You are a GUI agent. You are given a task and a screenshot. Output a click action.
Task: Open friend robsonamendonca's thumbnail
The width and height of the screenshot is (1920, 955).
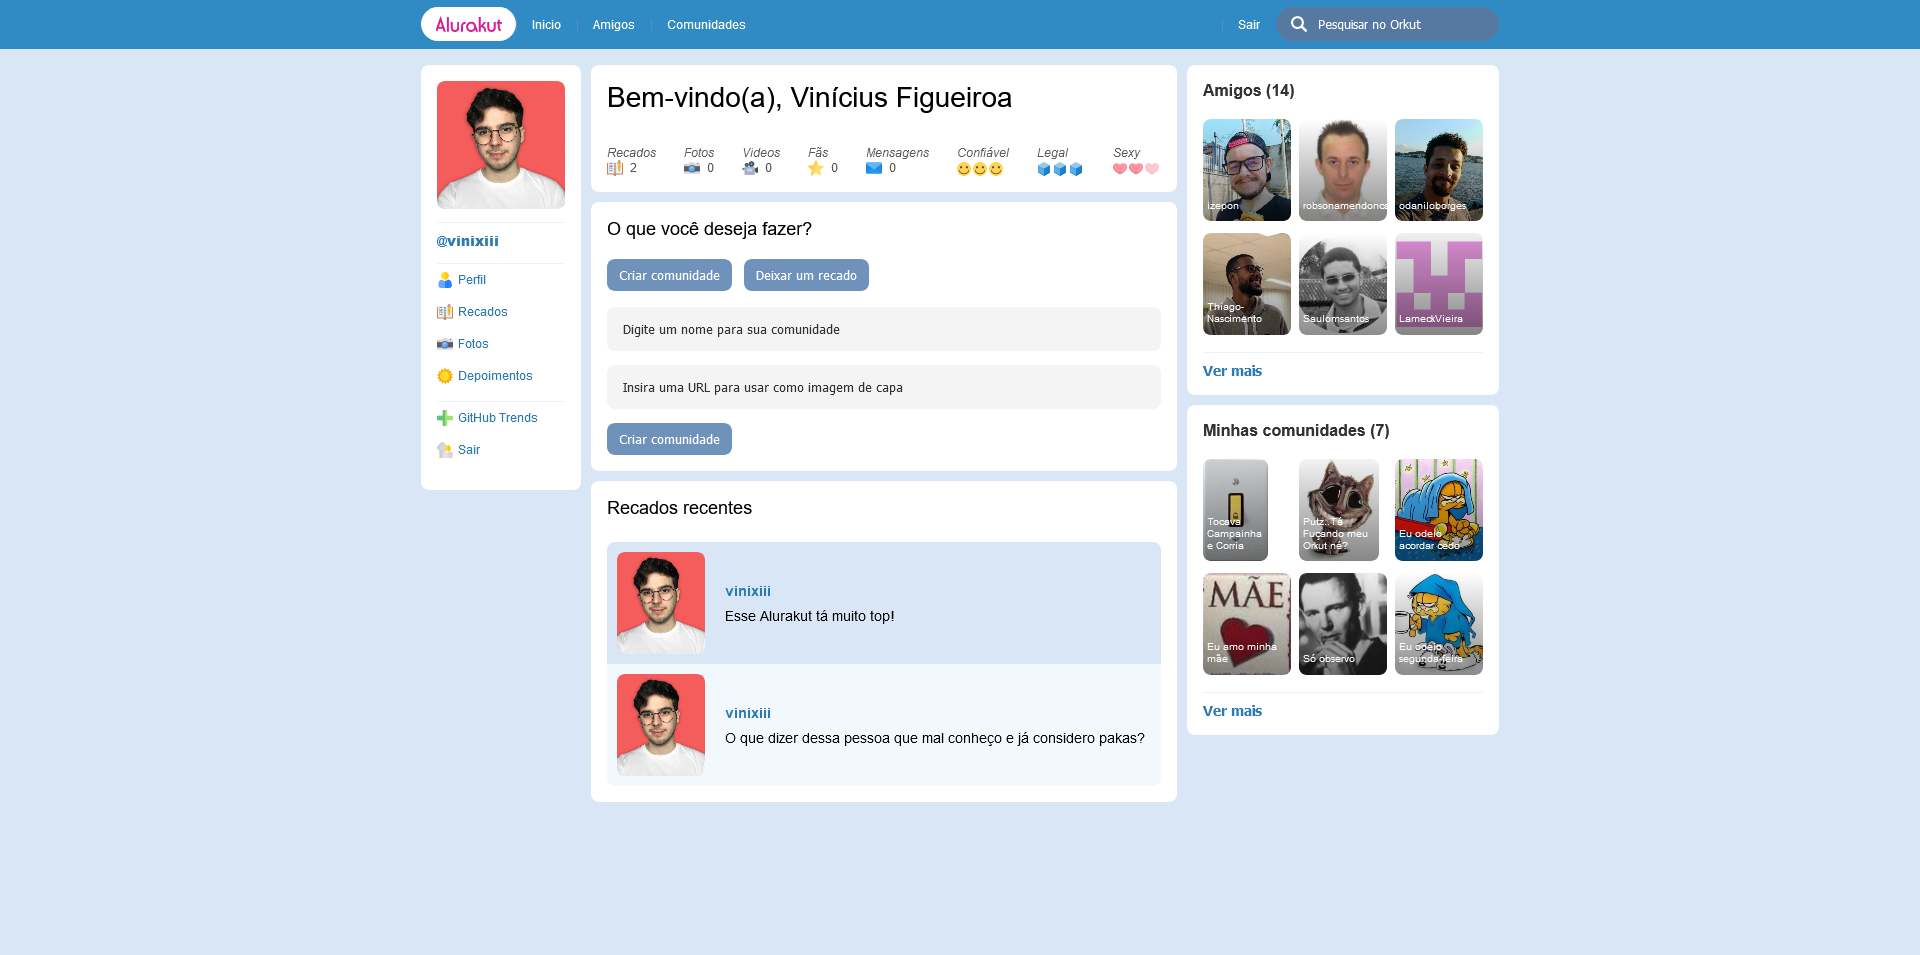(1343, 170)
